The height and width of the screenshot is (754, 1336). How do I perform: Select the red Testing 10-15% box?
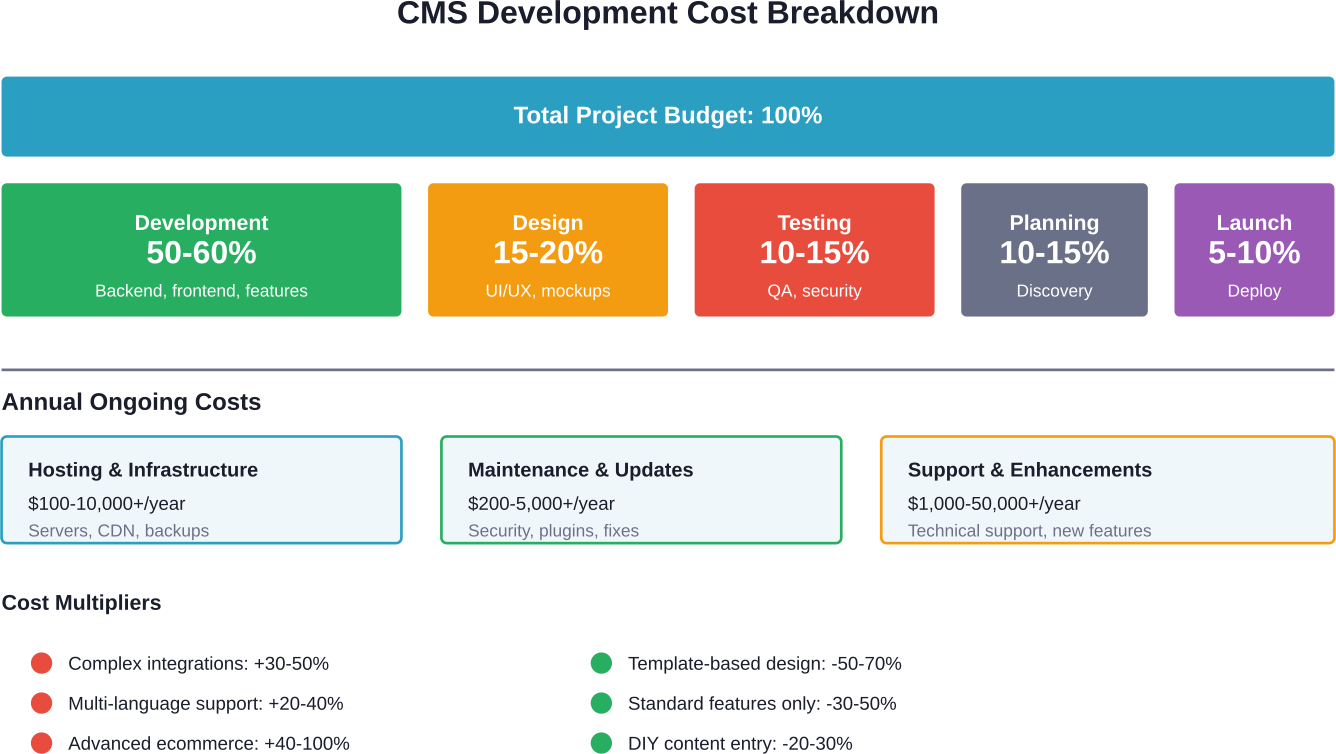click(814, 250)
